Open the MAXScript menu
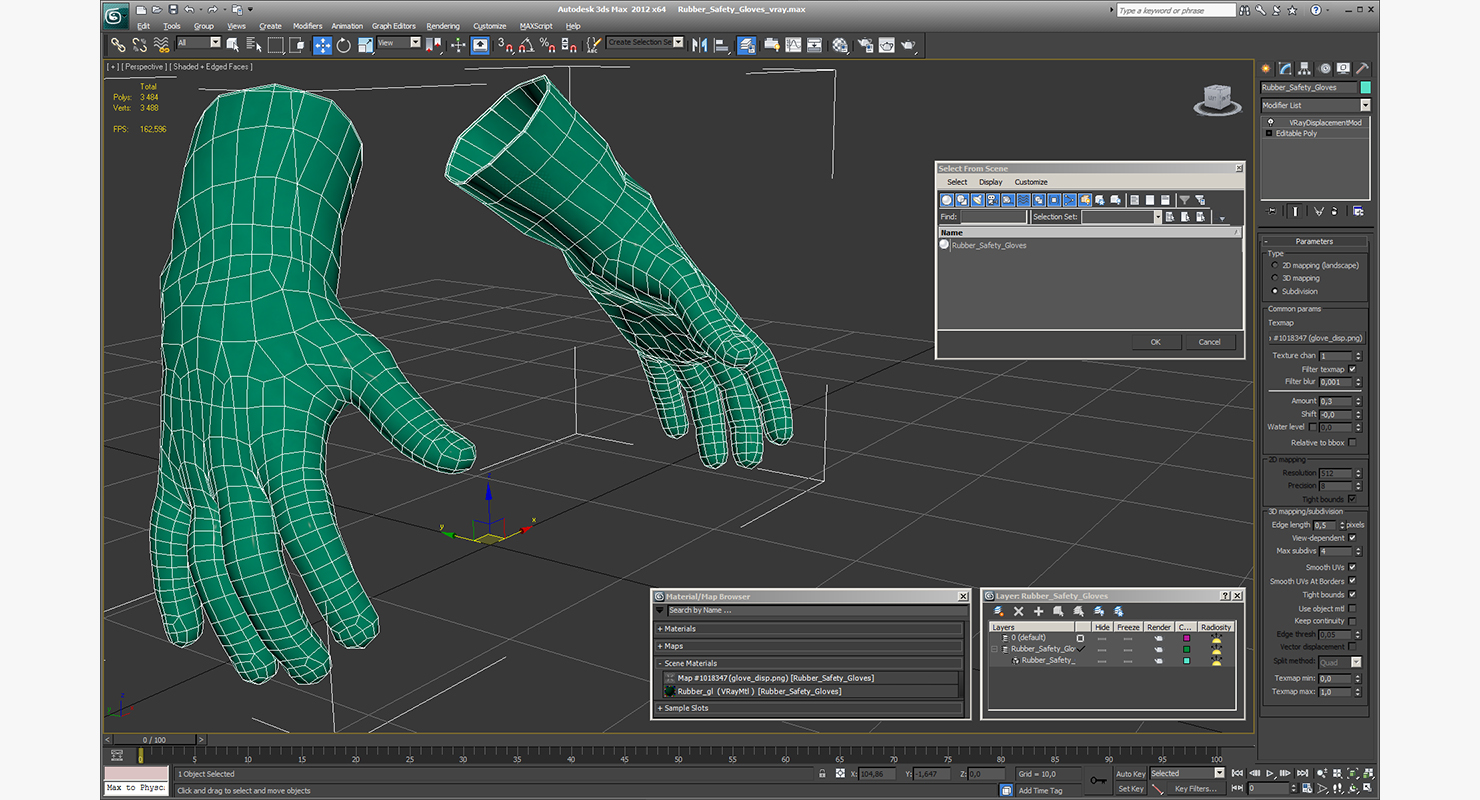Viewport: 1480px width, 800px height. click(536, 26)
